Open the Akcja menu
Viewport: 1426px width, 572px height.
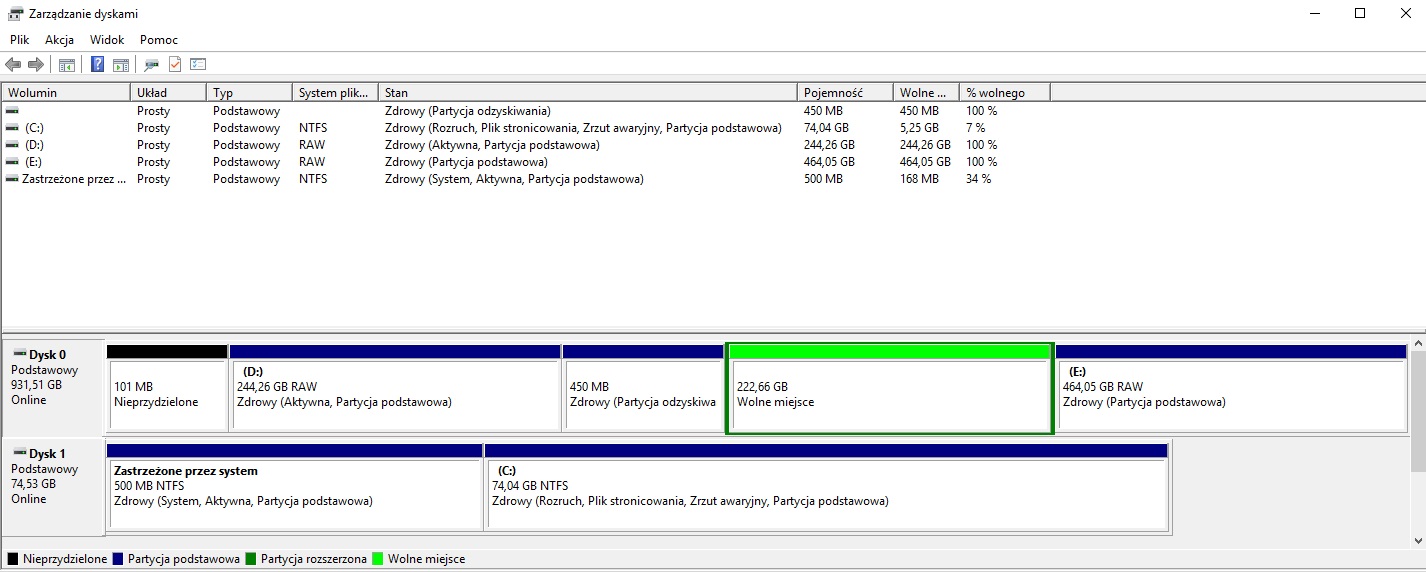click(60, 40)
